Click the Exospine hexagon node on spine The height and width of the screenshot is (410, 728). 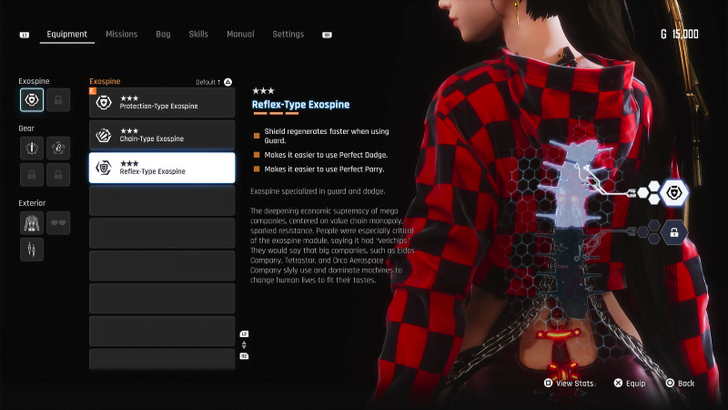(675, 192)
